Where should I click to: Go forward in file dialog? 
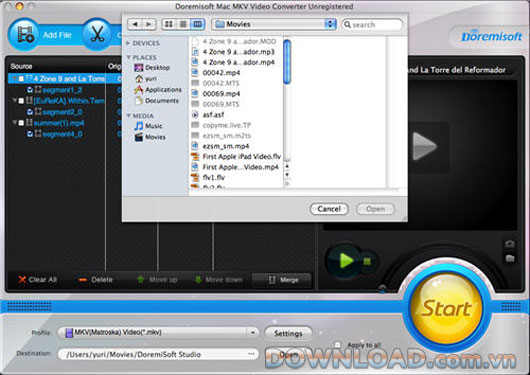click(149, 24)
